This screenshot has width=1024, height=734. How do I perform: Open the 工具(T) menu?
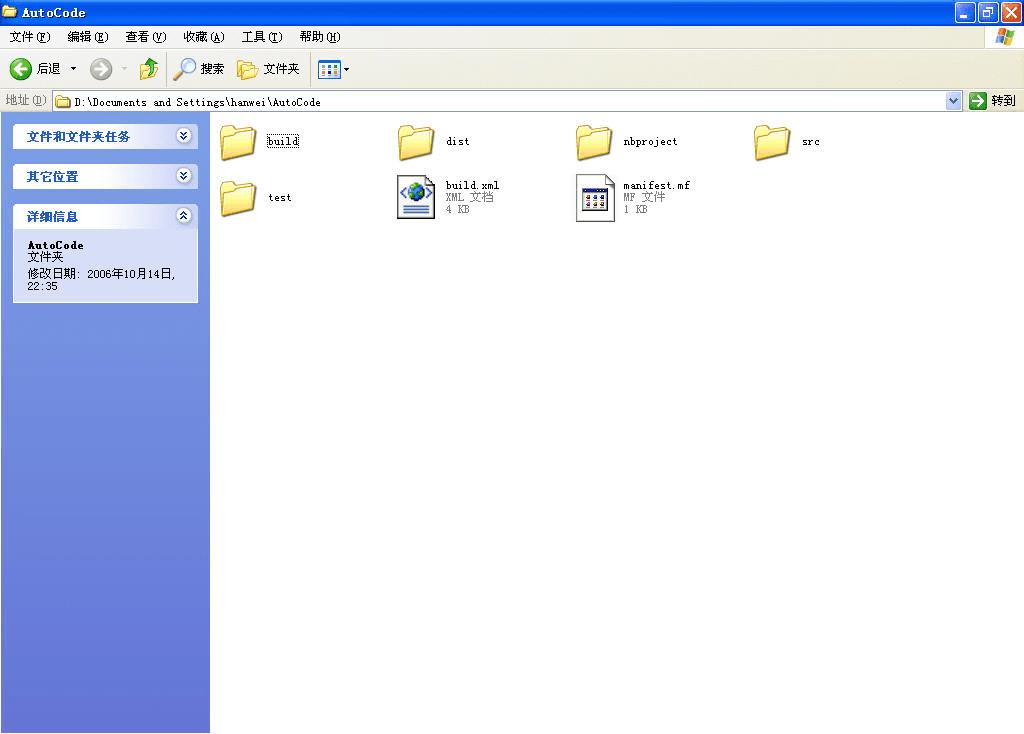tap(262, 37)
